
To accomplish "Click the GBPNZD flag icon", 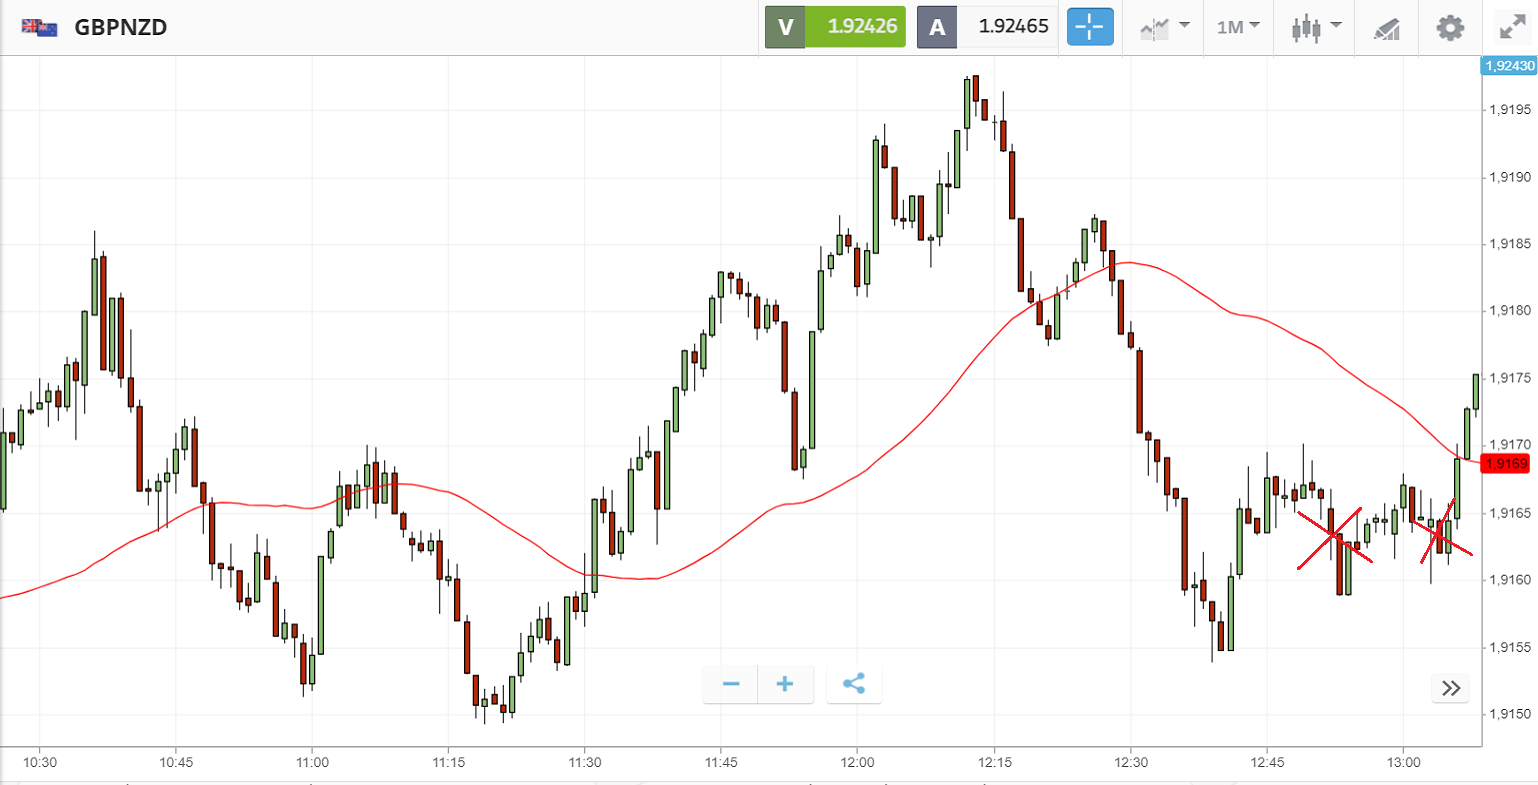I will coord(39,27).
